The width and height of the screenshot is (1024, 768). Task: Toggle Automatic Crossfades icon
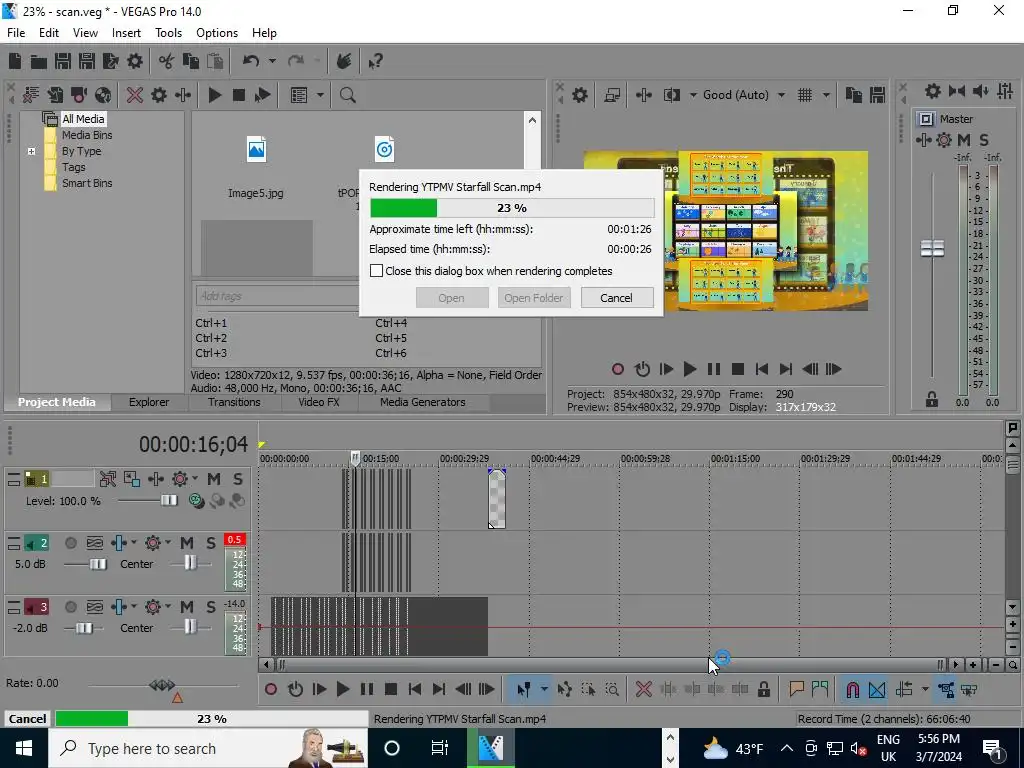pos(877,689)
